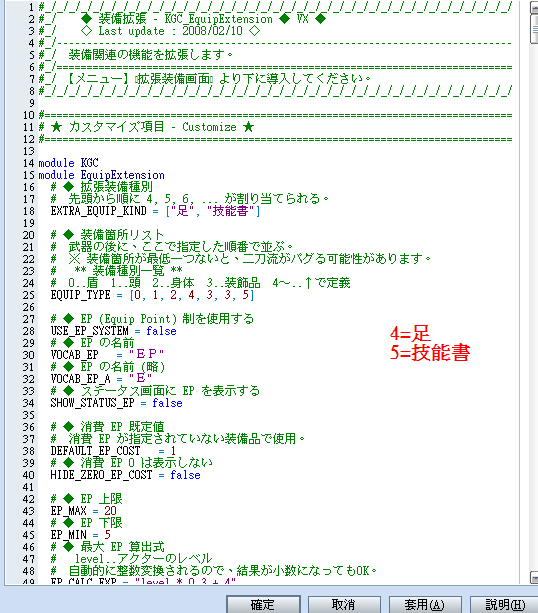Click the VOCAB_EP_A = "E" line
Image resolution: width=538 pixels, height=613 pixels.
click(x=101, y=379)
